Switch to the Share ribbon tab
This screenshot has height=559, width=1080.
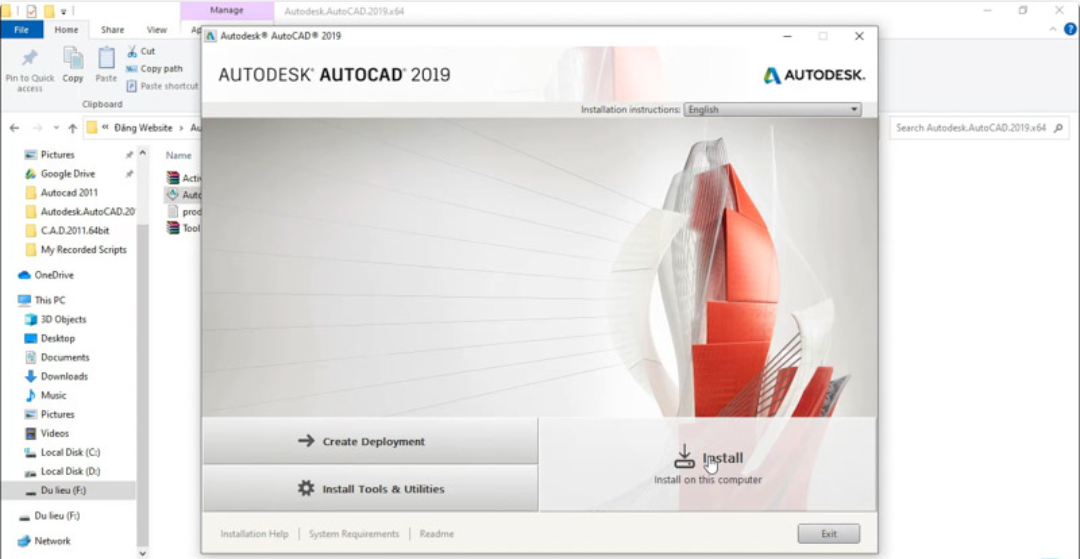(x=112, y=30)
